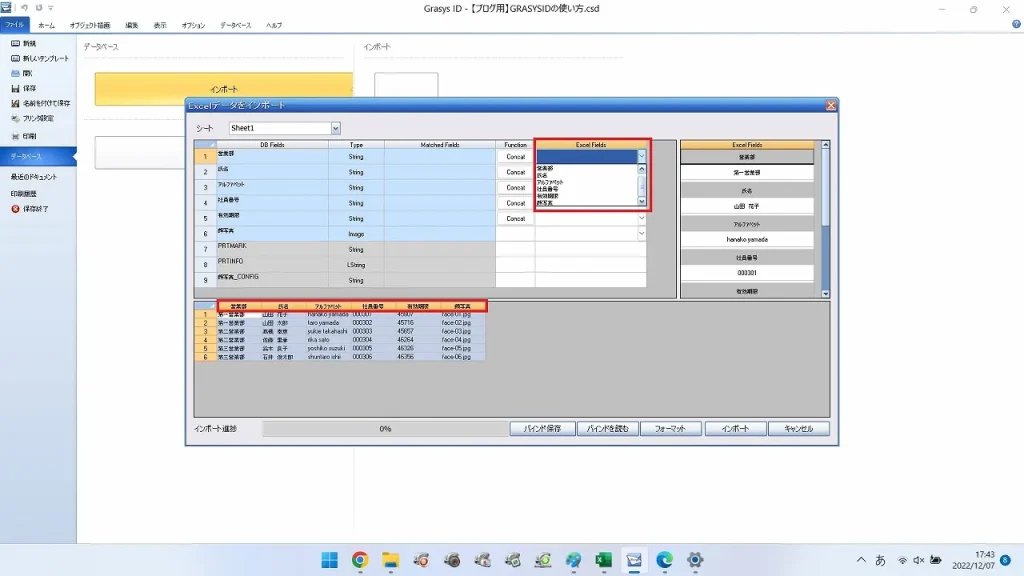The height and width of the screenshot is (576, 1024).
Task: Click the active Grasys ID taskbar icon
Action: (x=634, y=560)
